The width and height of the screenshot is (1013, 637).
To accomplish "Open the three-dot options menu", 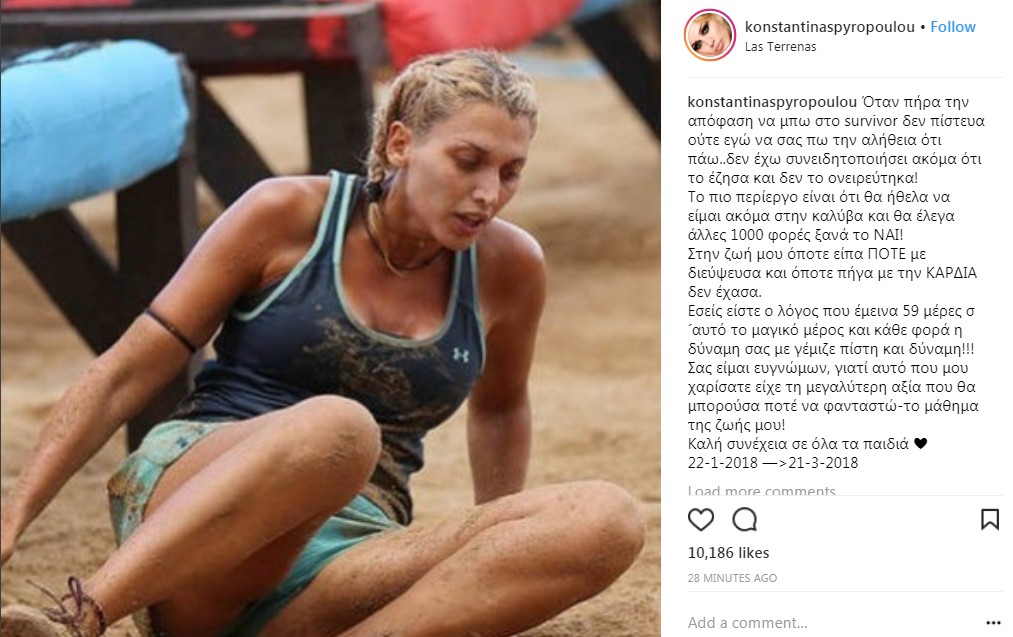I will pos(994,623).
